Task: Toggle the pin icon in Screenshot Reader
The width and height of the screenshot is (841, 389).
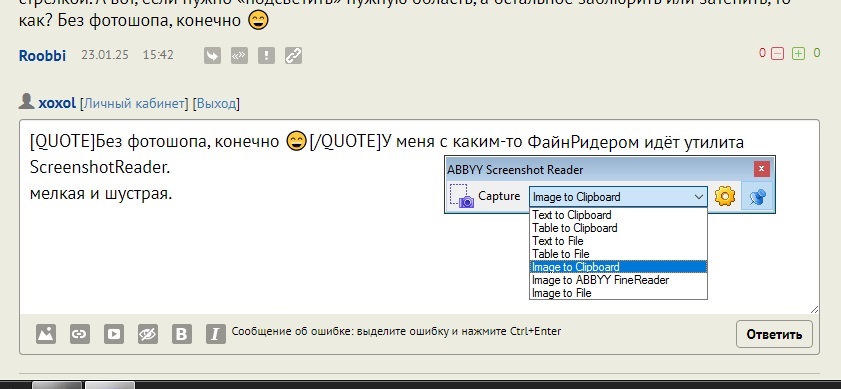Action: click(x=757, y=196)
